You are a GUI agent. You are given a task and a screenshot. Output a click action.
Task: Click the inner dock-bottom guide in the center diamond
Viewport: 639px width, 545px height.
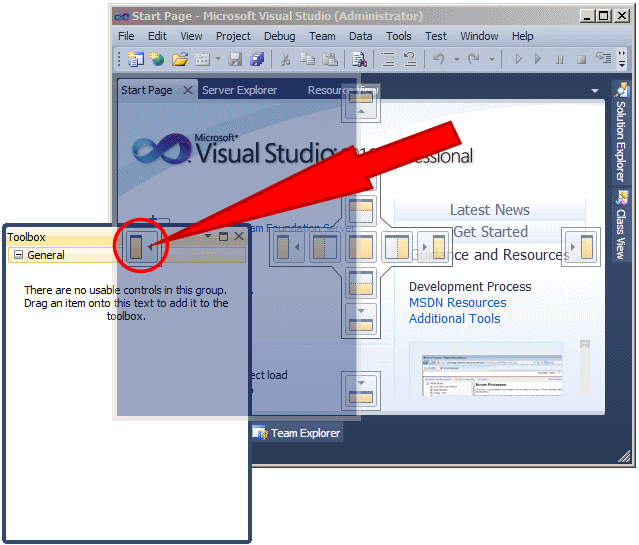click(361, 283)
